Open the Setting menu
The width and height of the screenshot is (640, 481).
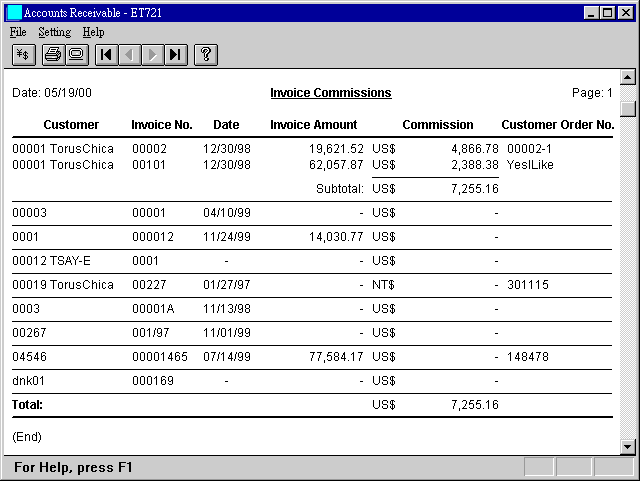(54, 32)
